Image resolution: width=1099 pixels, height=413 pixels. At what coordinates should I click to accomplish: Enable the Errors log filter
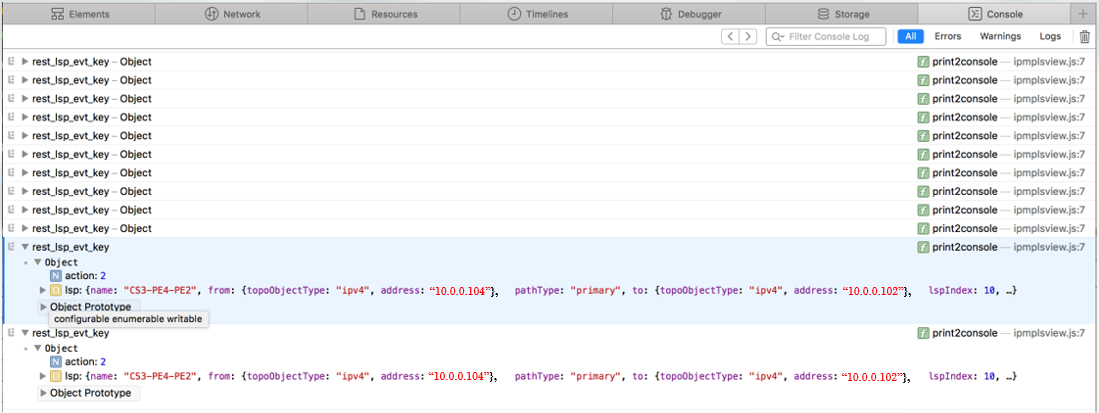point(947,36)
